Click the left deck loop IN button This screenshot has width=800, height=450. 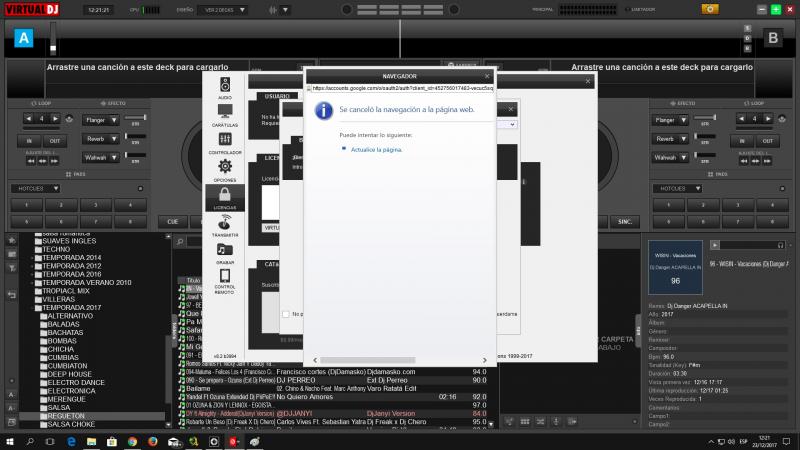29,141
